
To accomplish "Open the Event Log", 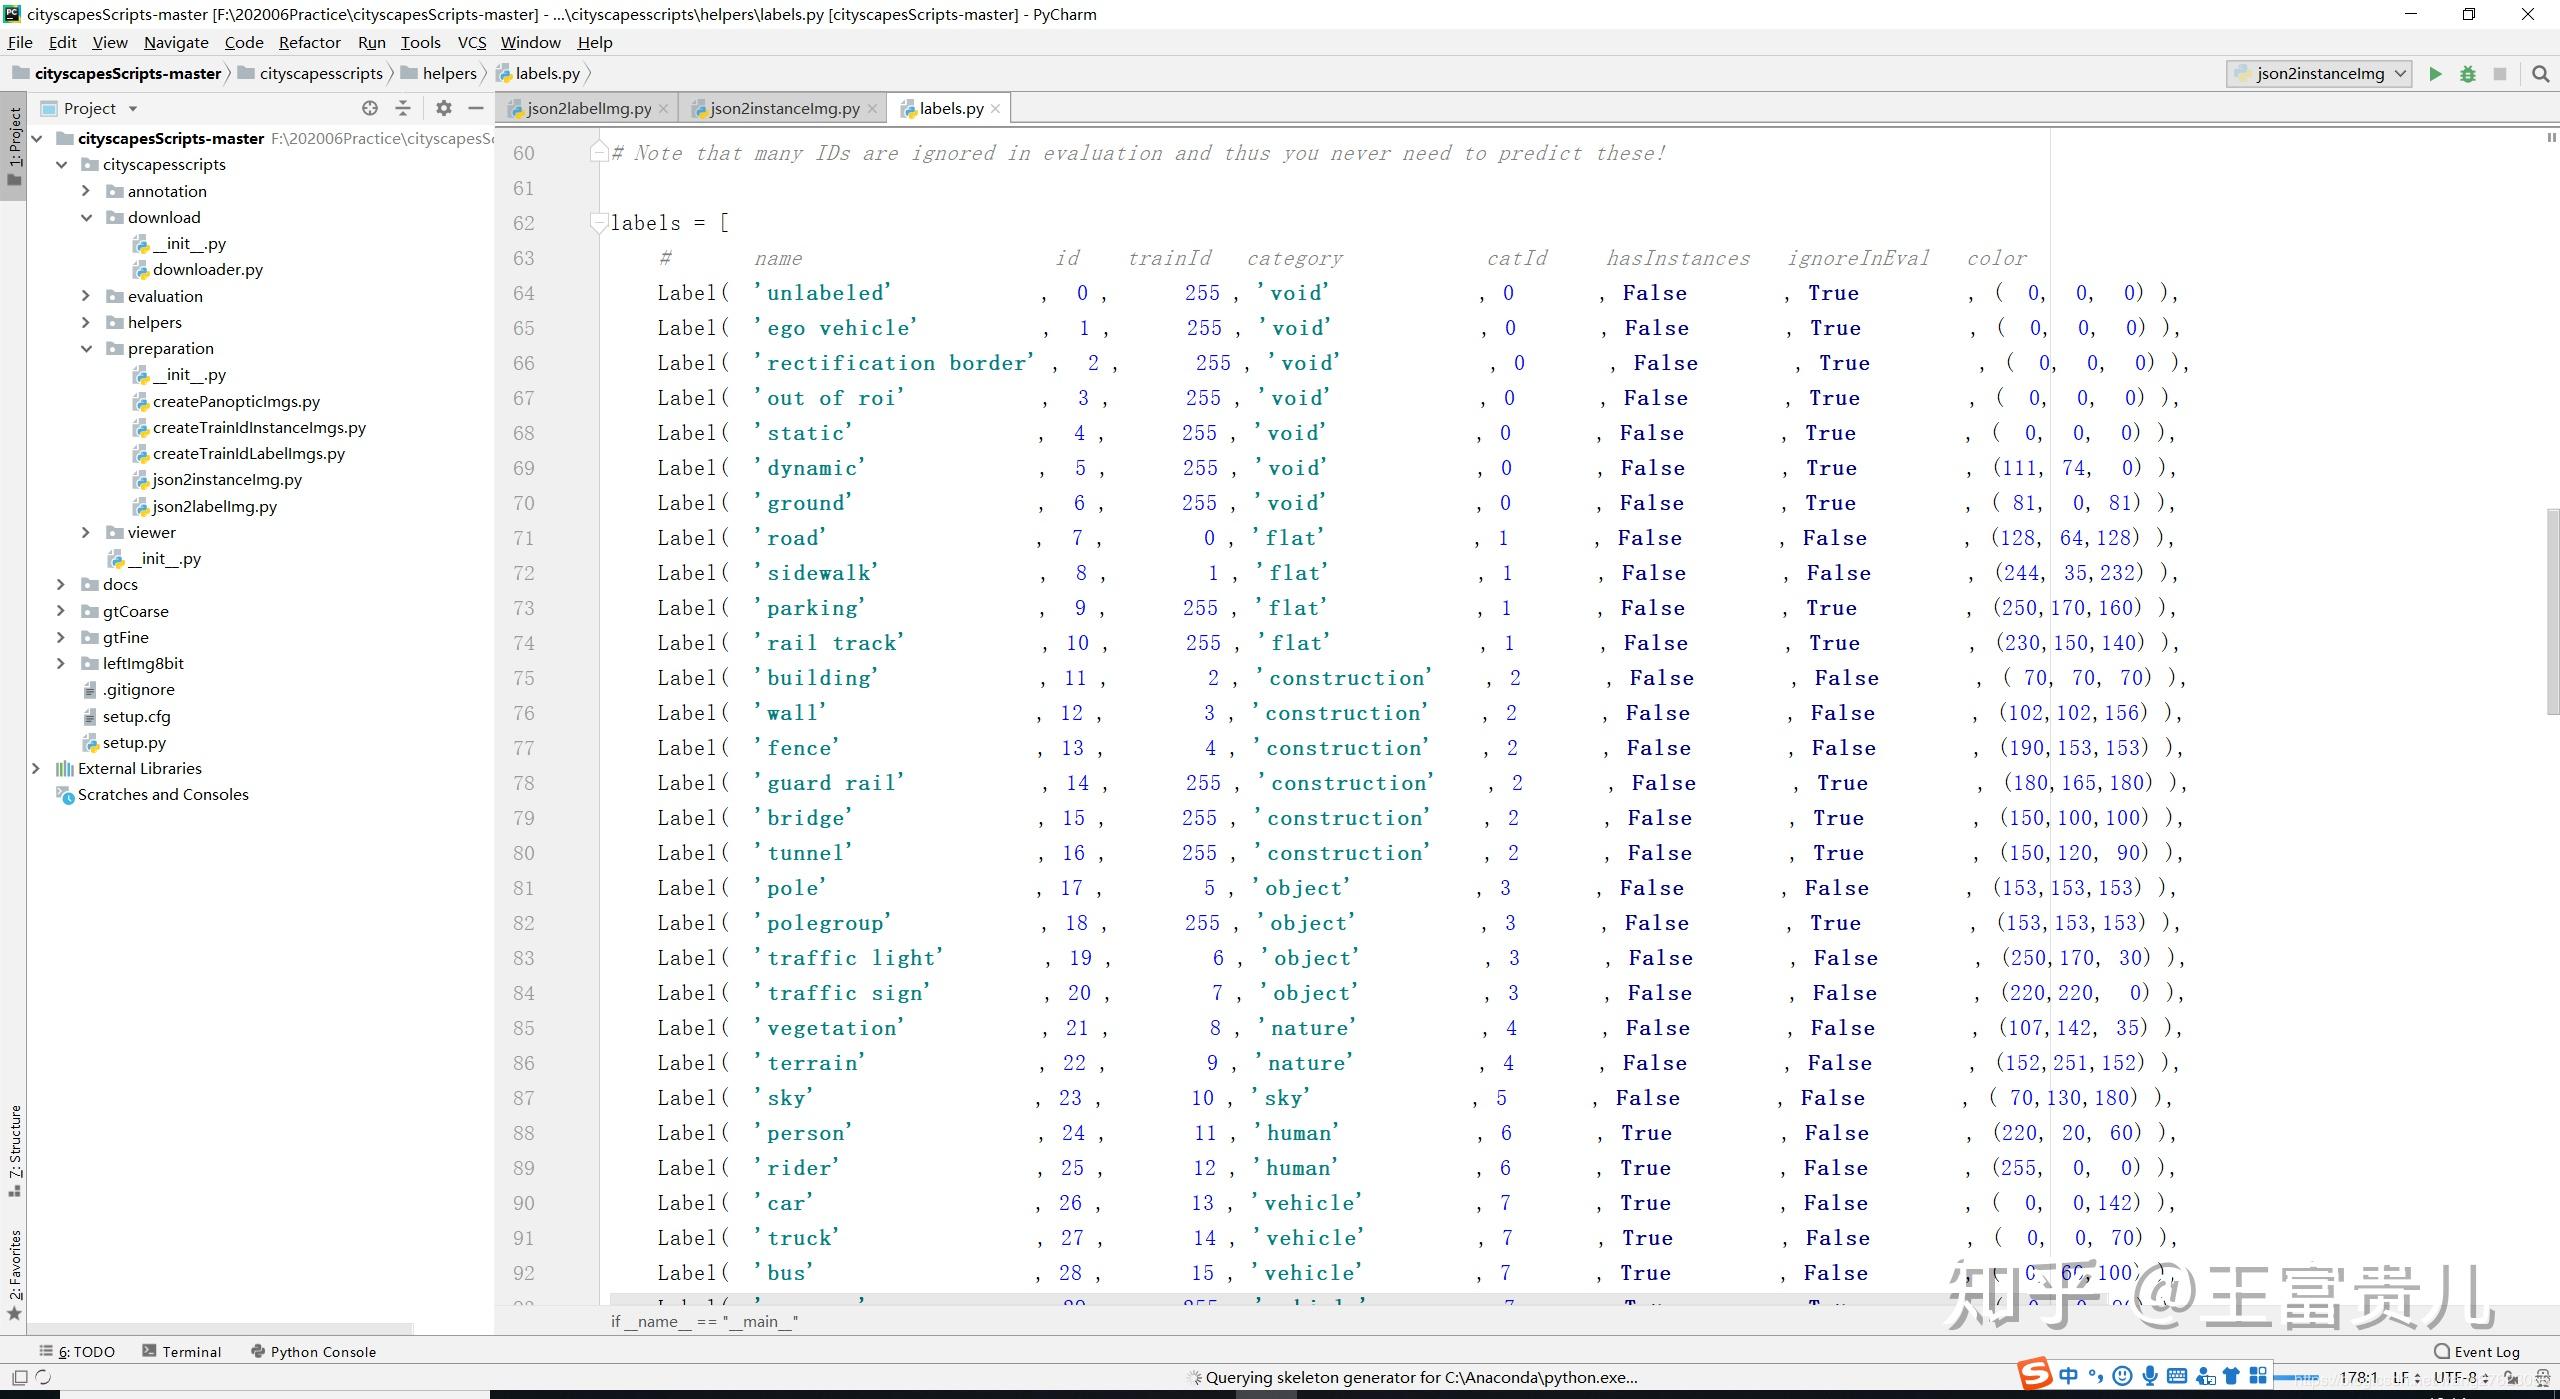I will tap(2477, 1351).
